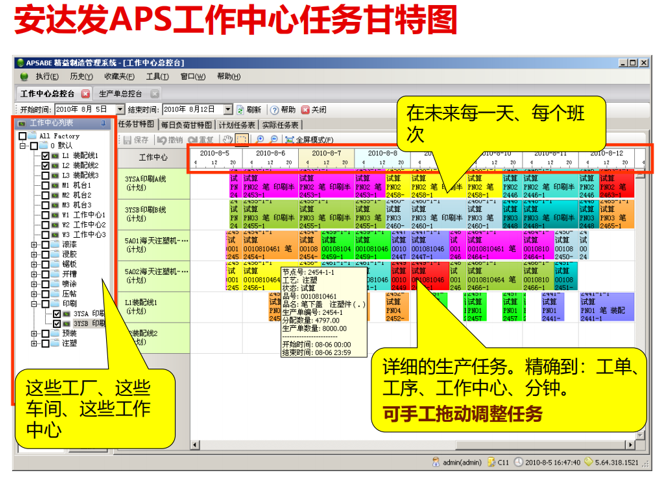Image resolution: width=661 pixels, height=477 pixels.
Task: Uncheck the L1 装配线1 checkbox
Action: (46, 155)
